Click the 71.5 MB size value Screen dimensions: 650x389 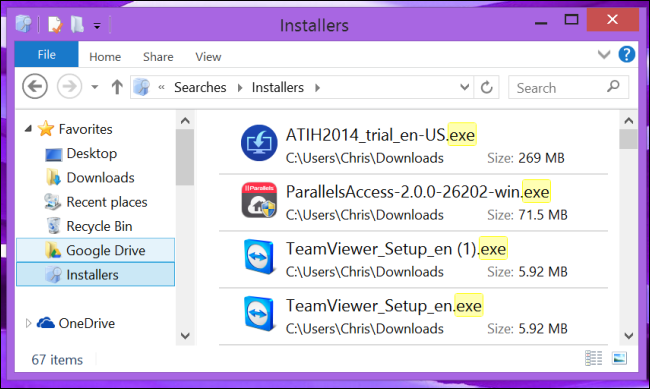pyautogui.click(x=542, y=215)
